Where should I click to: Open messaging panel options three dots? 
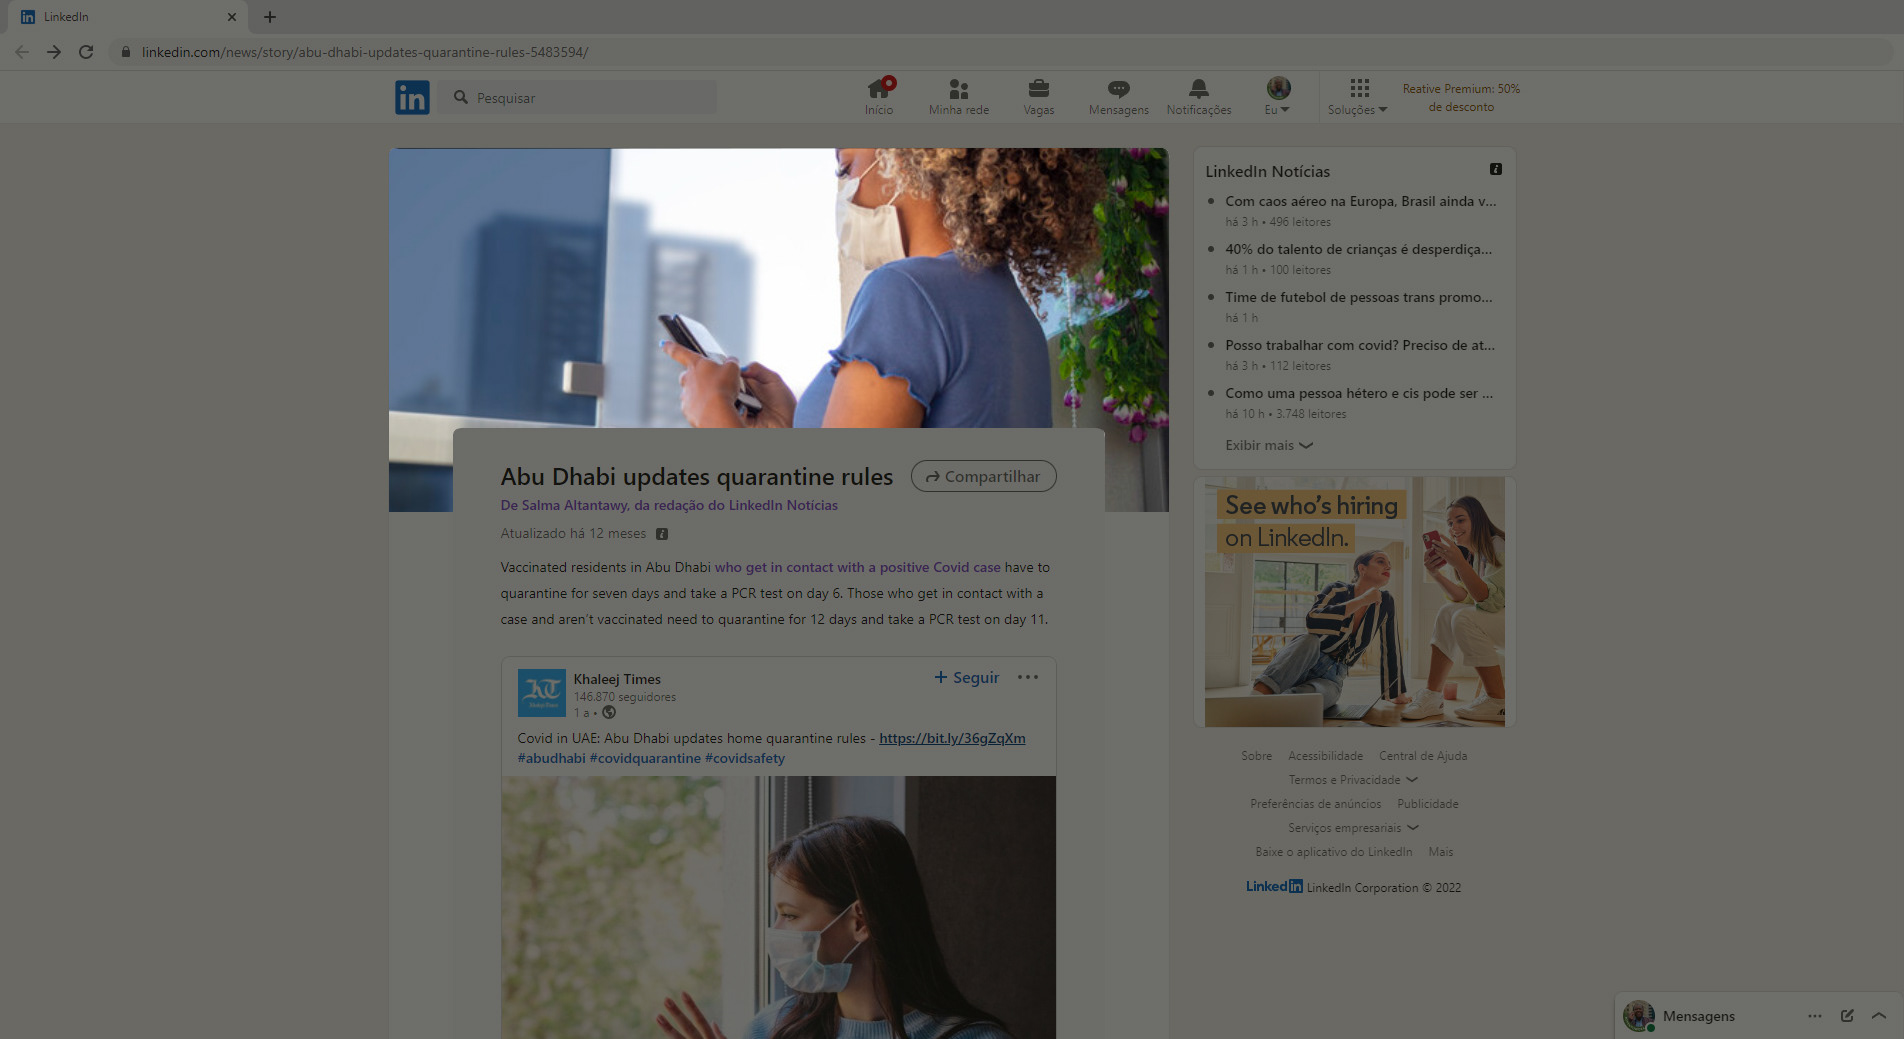pyautogui.click(x=1815, y=1016)
